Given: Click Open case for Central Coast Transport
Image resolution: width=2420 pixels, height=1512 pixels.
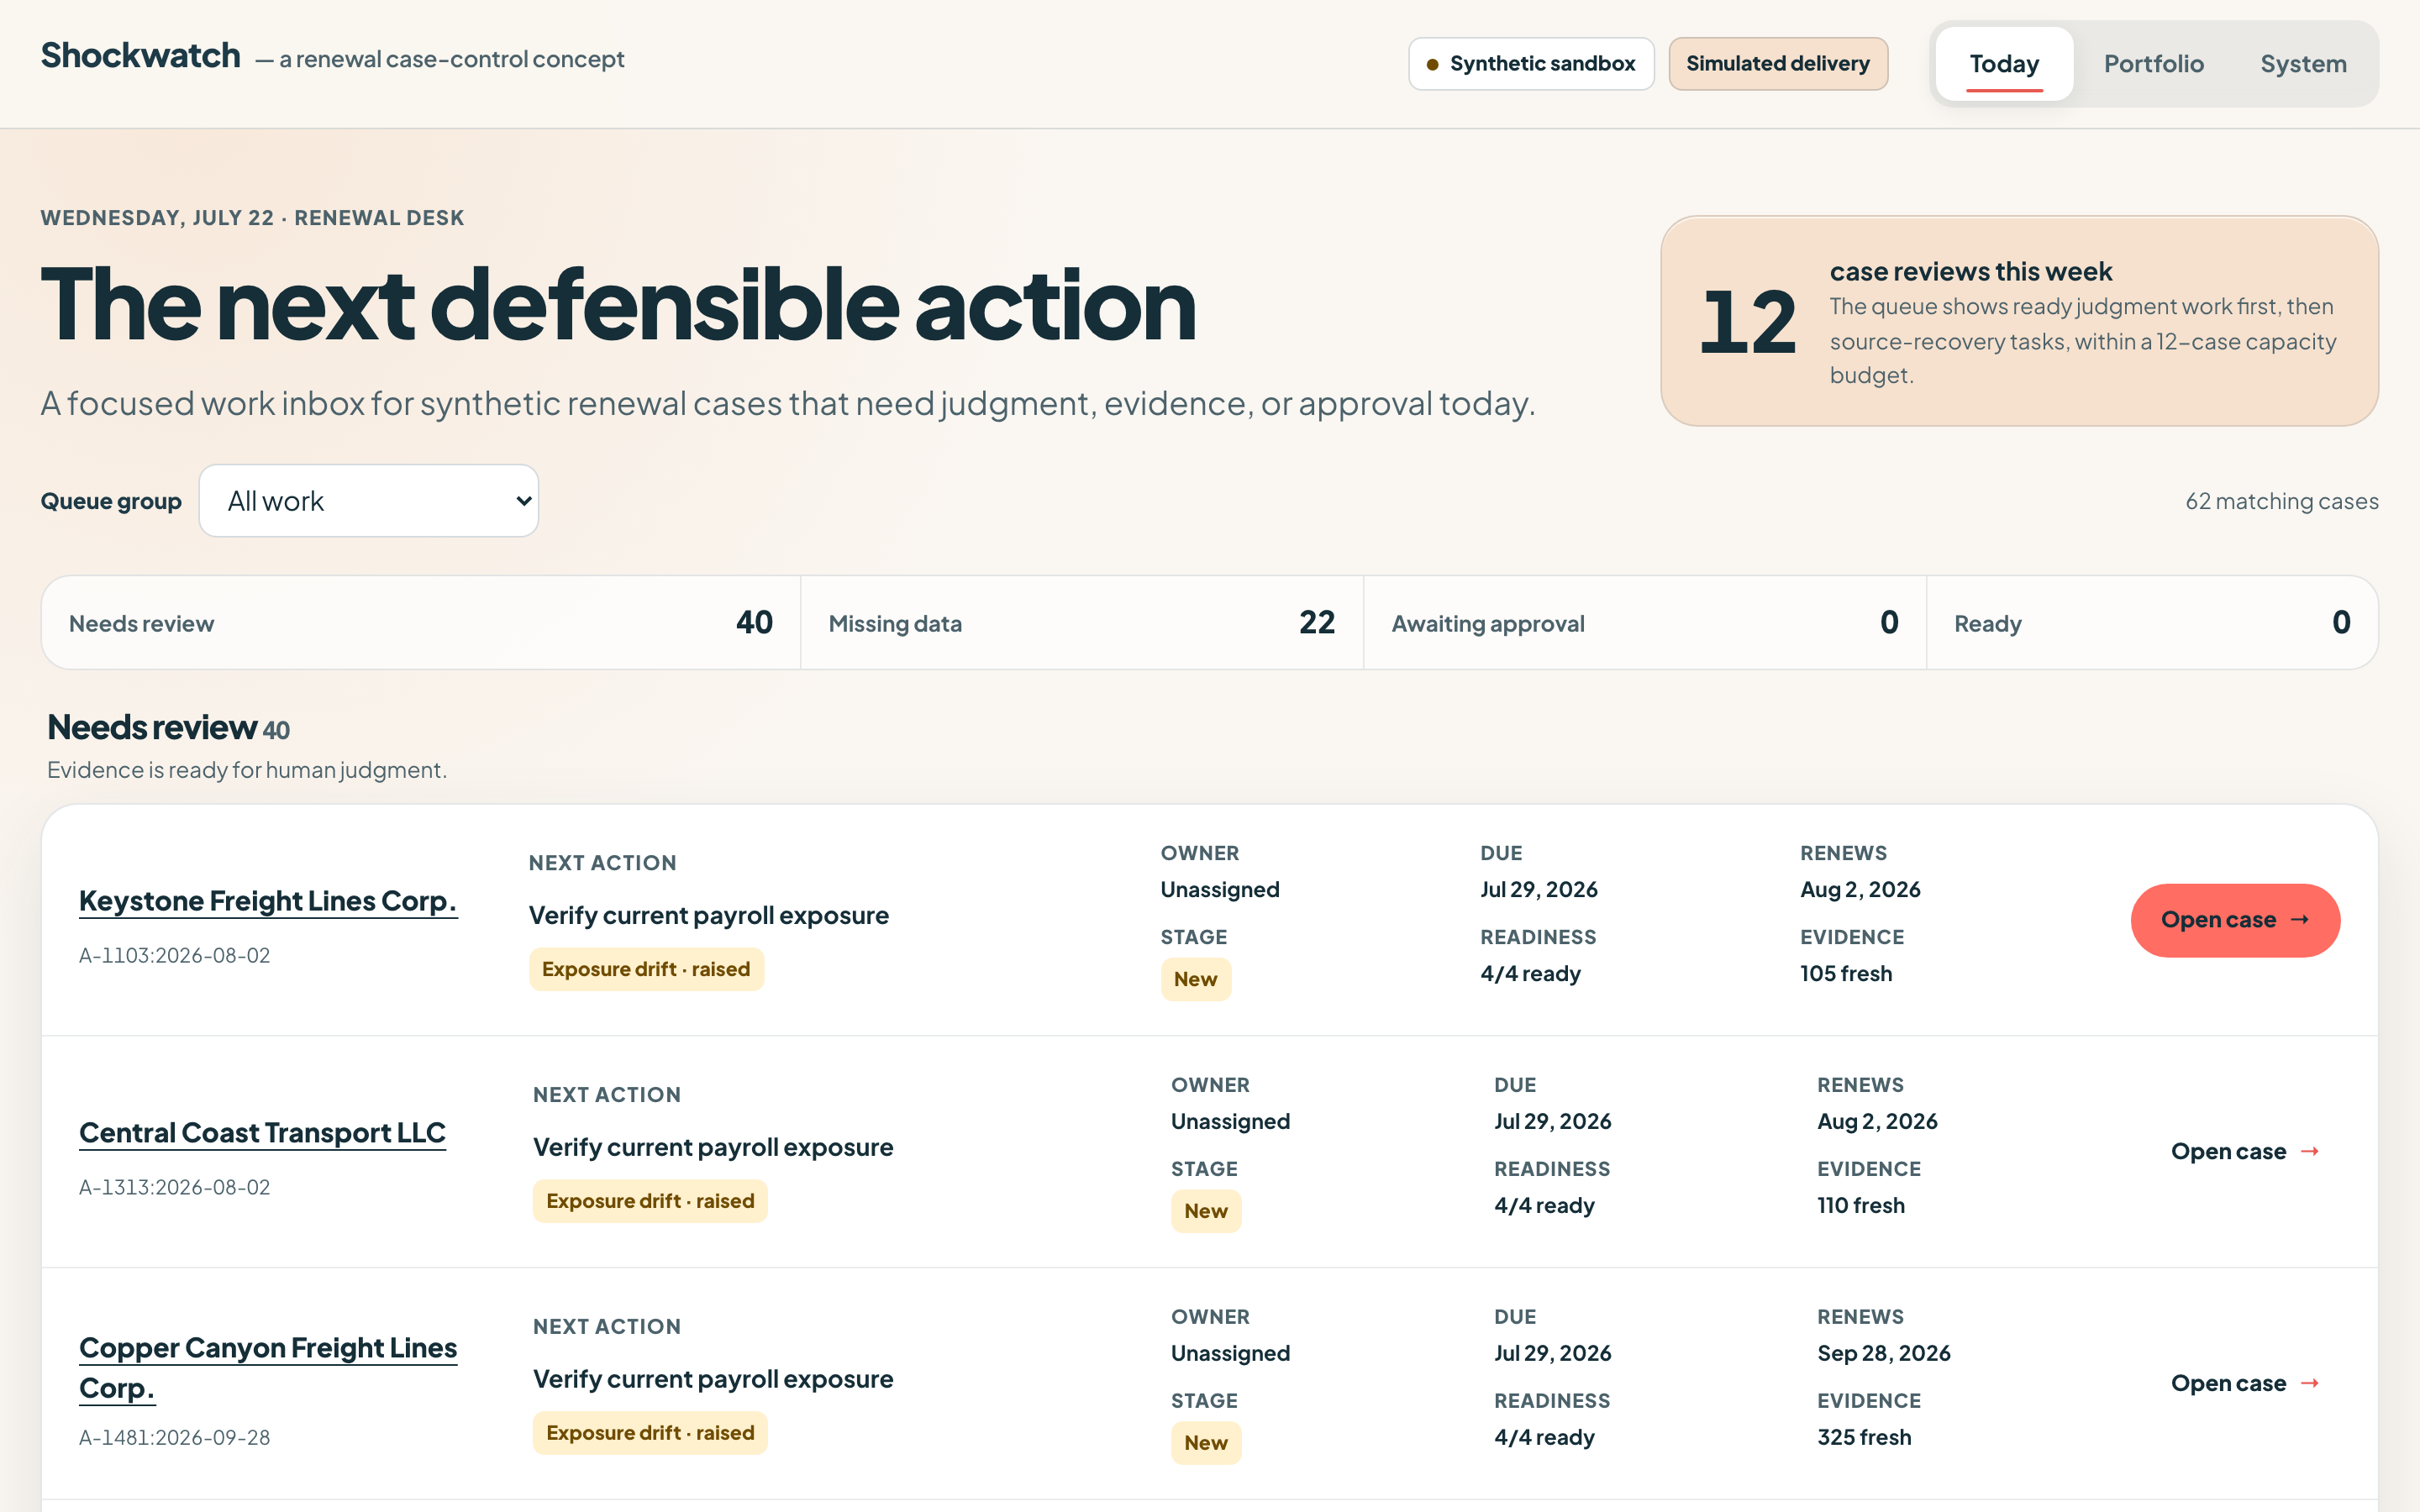Looking at the screenshot, I should [x=2245, y=1152].
